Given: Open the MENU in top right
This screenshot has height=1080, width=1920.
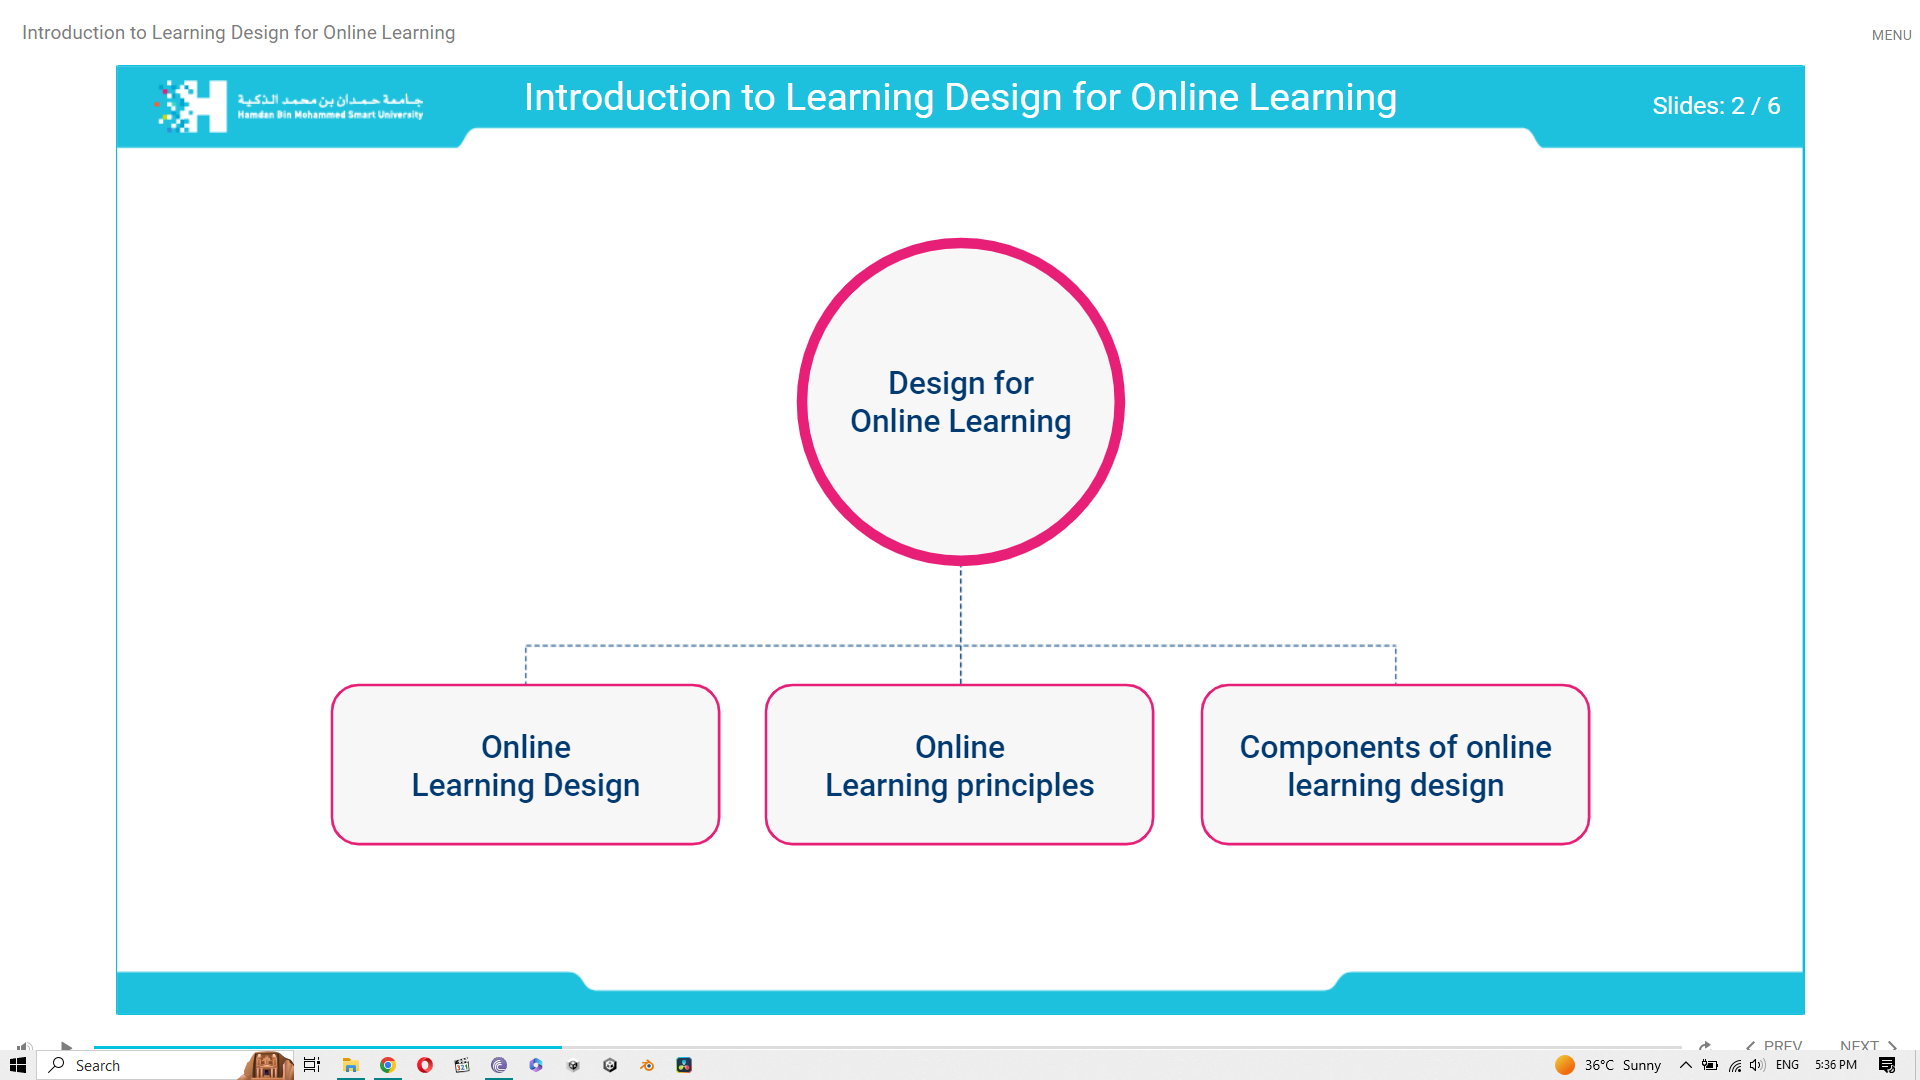Looking at the screenshot, I should (1891, 35).
